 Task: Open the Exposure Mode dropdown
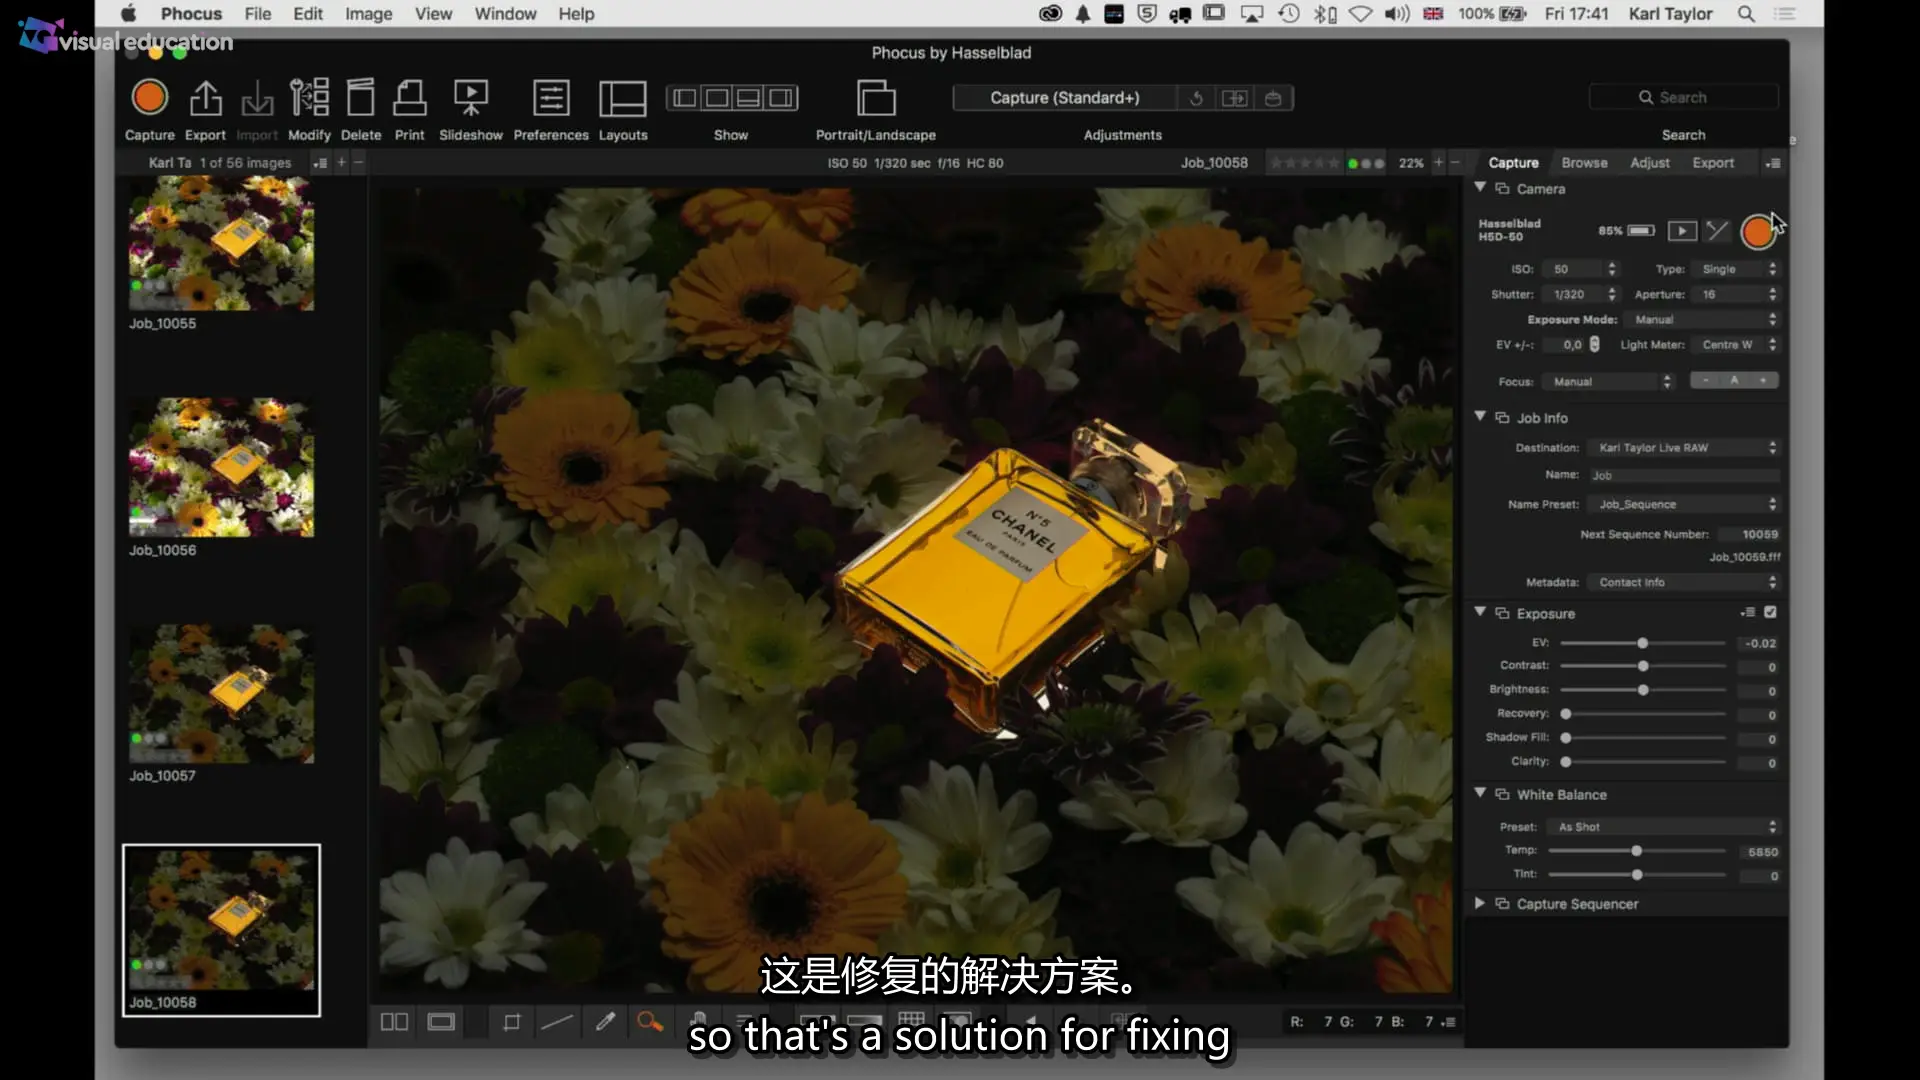[x=1704, y=319]
